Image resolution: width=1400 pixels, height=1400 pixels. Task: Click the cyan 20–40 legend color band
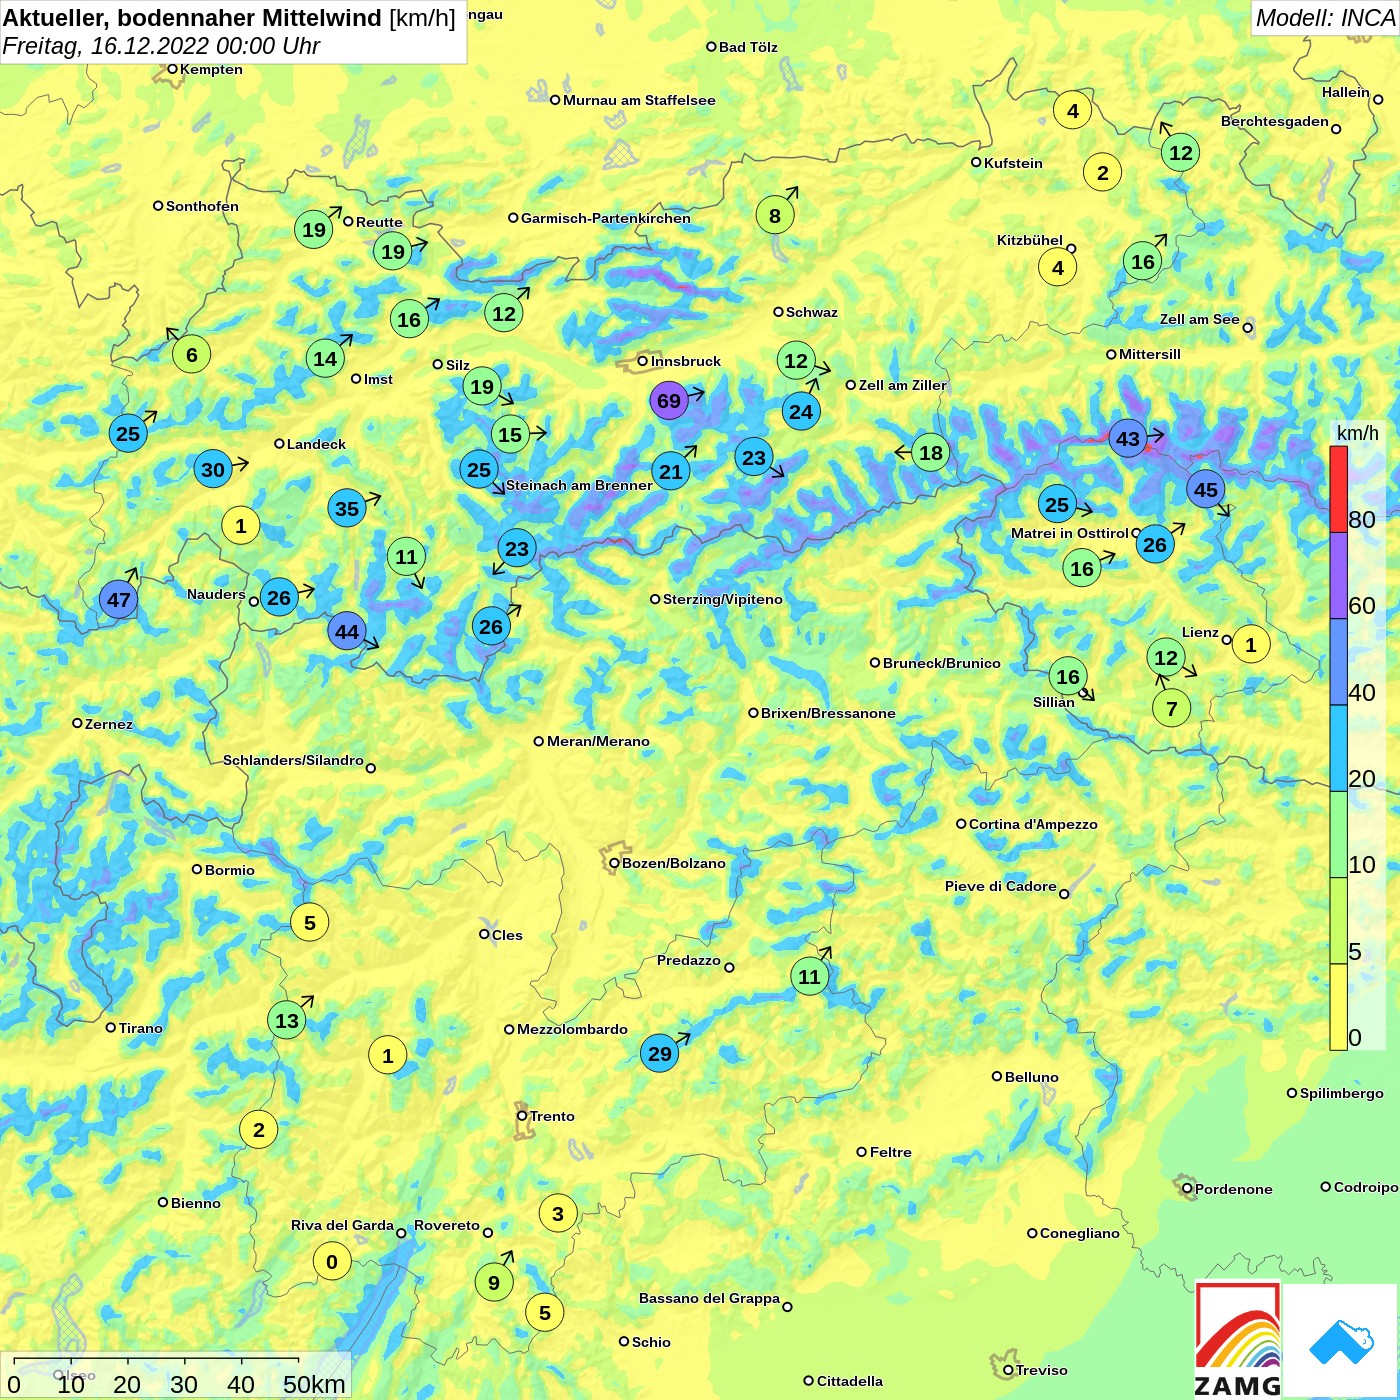1338,748
